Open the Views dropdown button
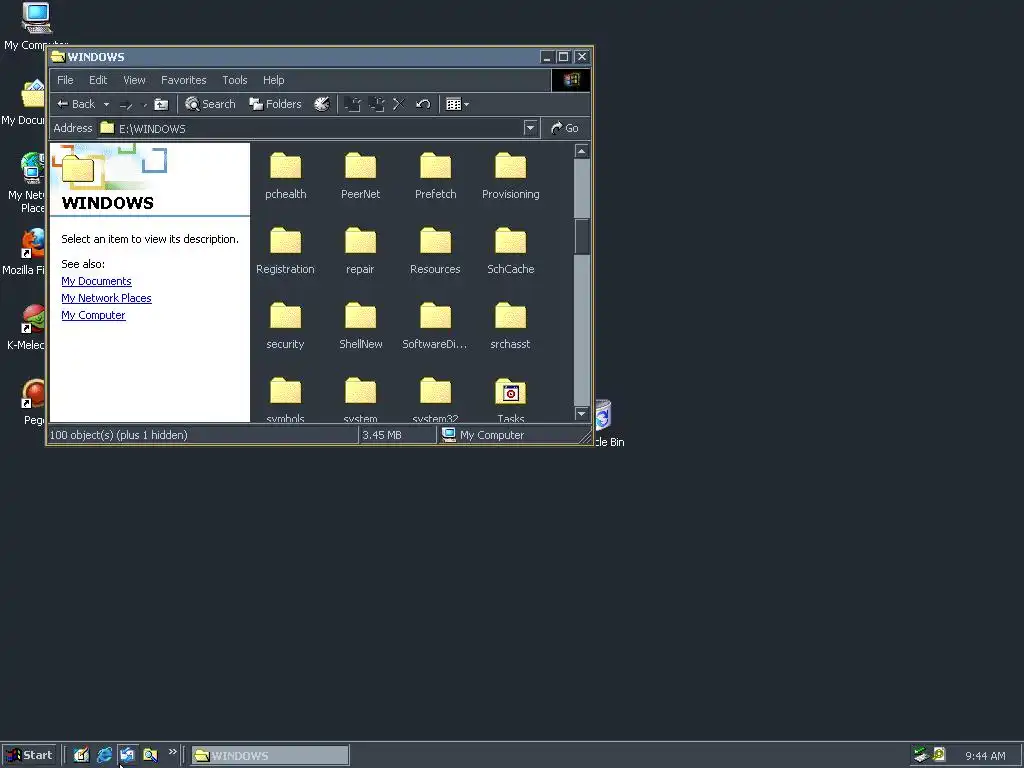 (457, 104)
